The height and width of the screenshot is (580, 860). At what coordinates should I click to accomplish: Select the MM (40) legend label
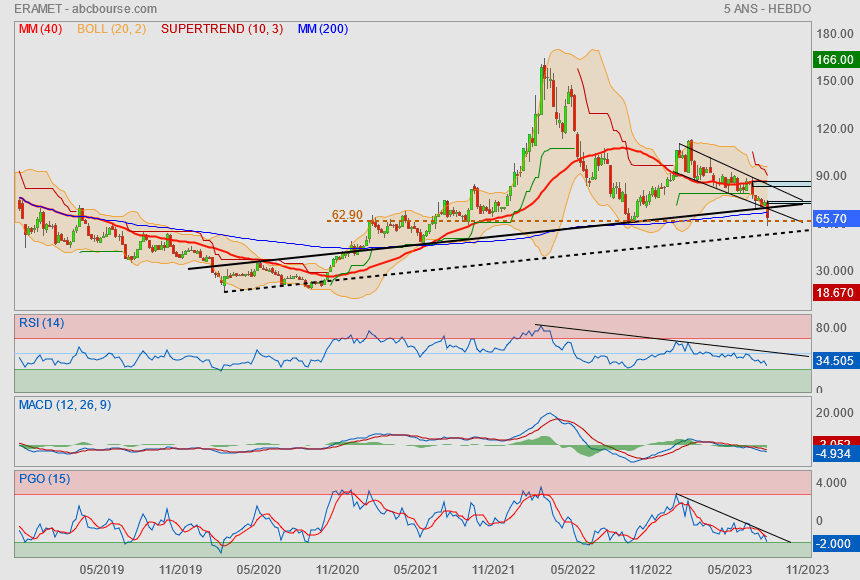[41, 29]
